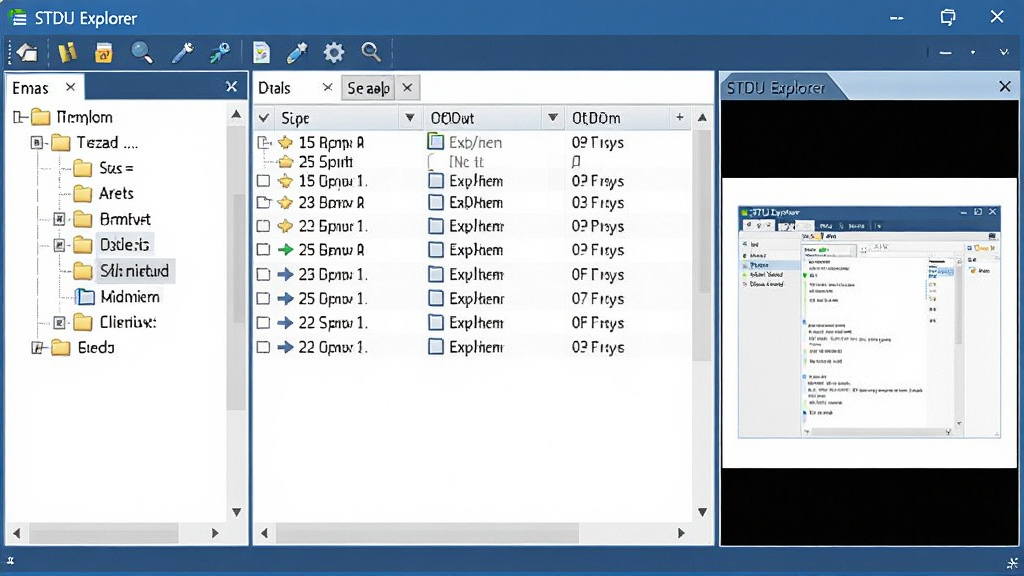Image resolution: width=1024 pixels, height=576 pixels.
Task: Click the orange email folder toolbar icon
Action: tap(104, 53)
